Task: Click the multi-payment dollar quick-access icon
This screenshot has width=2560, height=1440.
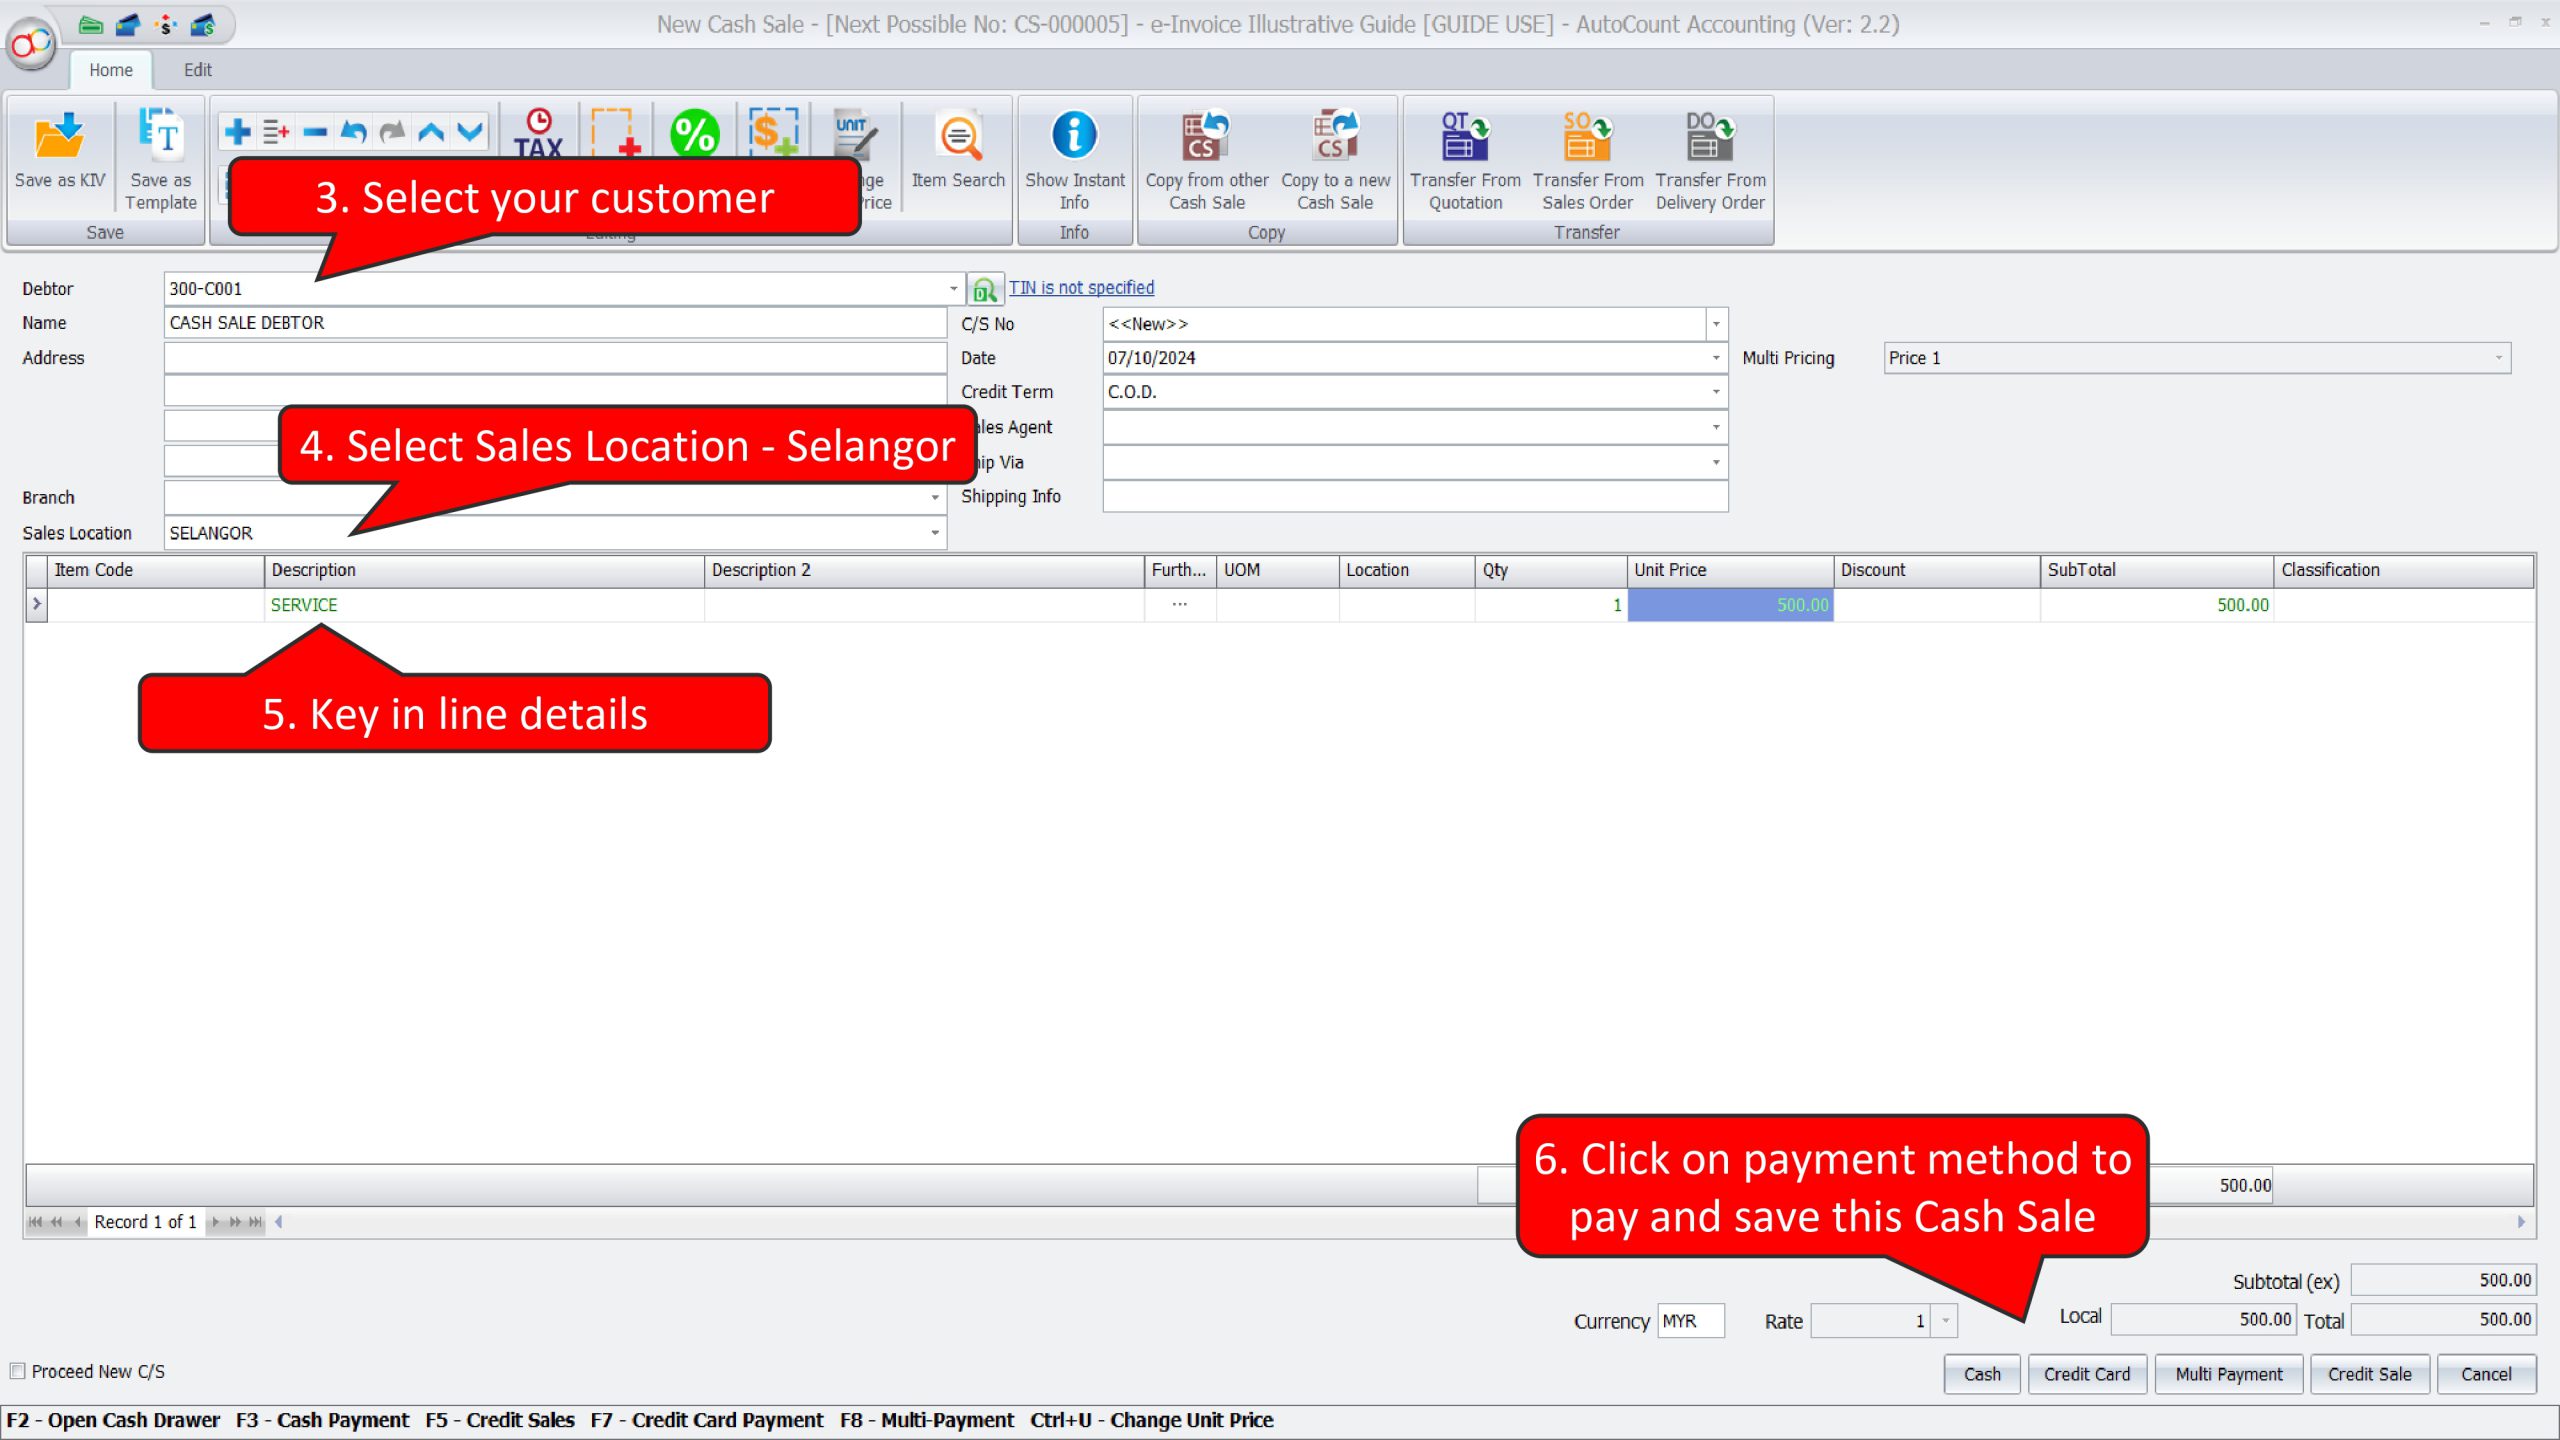Action: 165,25
